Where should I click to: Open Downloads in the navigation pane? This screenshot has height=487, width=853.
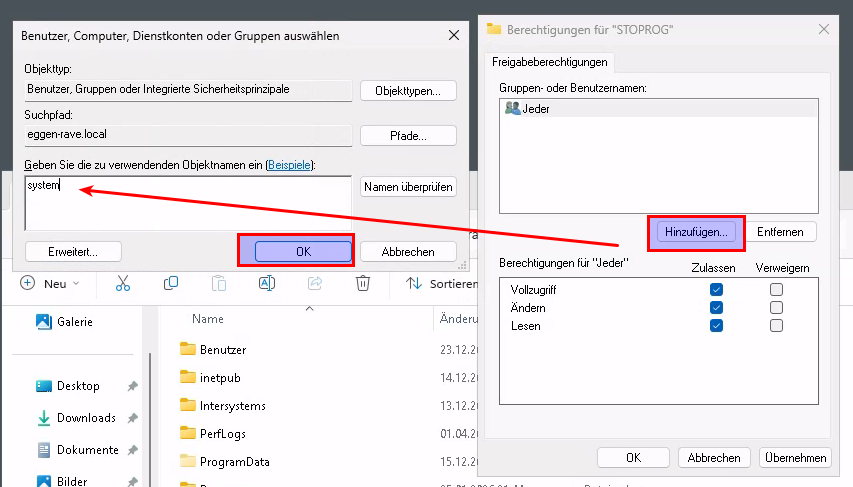pos(86,418)
